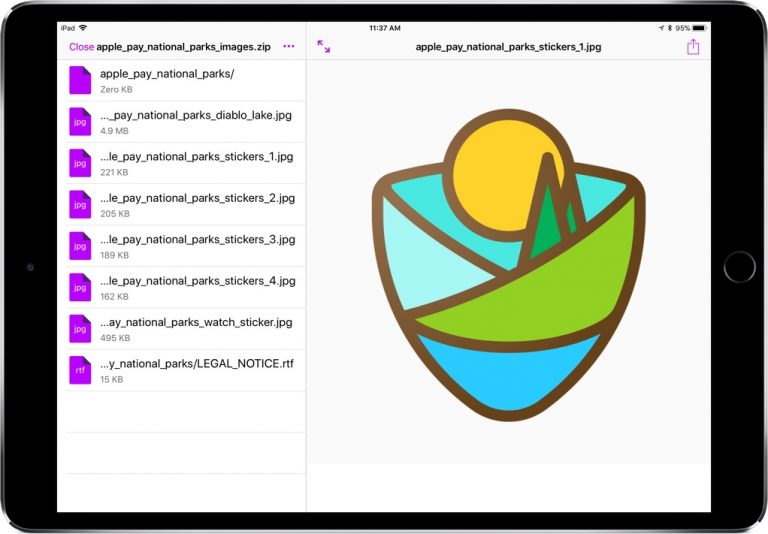Tap the 4.9 MB size label

coord(114,131)
